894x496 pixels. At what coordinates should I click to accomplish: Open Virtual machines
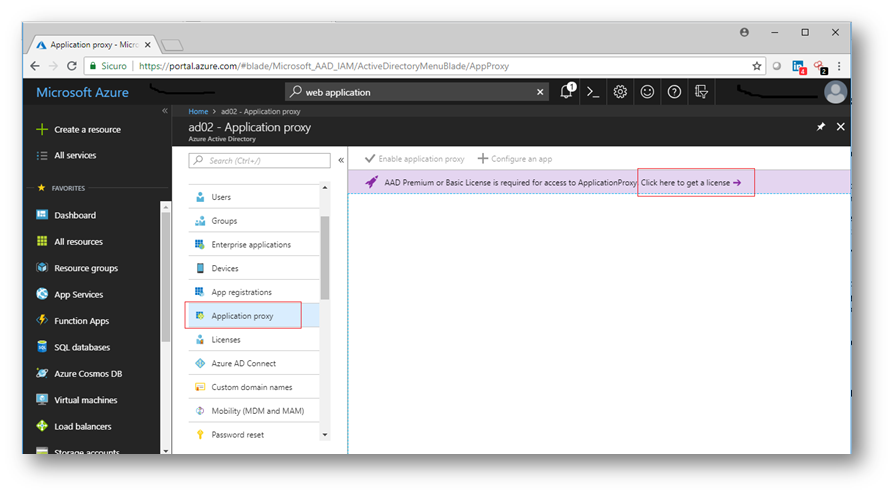click(x=85, y=400)
